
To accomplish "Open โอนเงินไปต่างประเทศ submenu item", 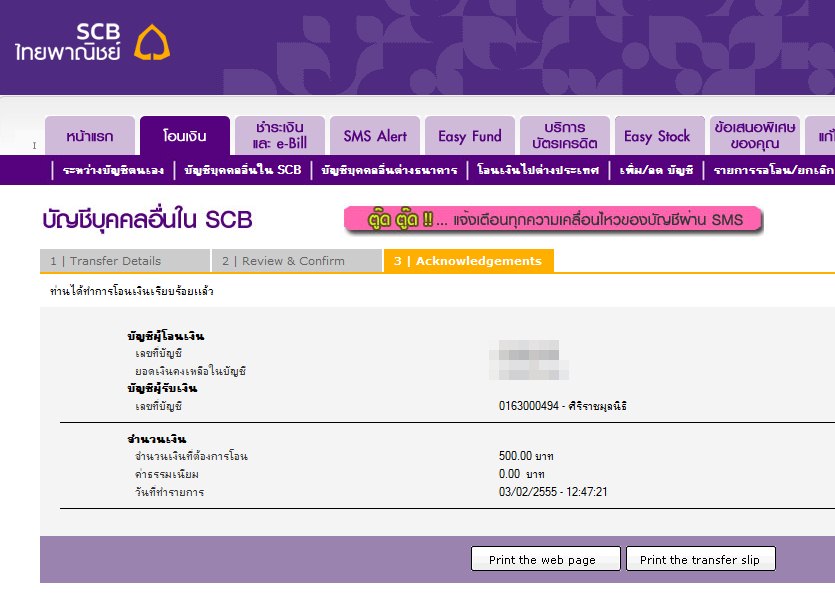I will click(538, 170).
